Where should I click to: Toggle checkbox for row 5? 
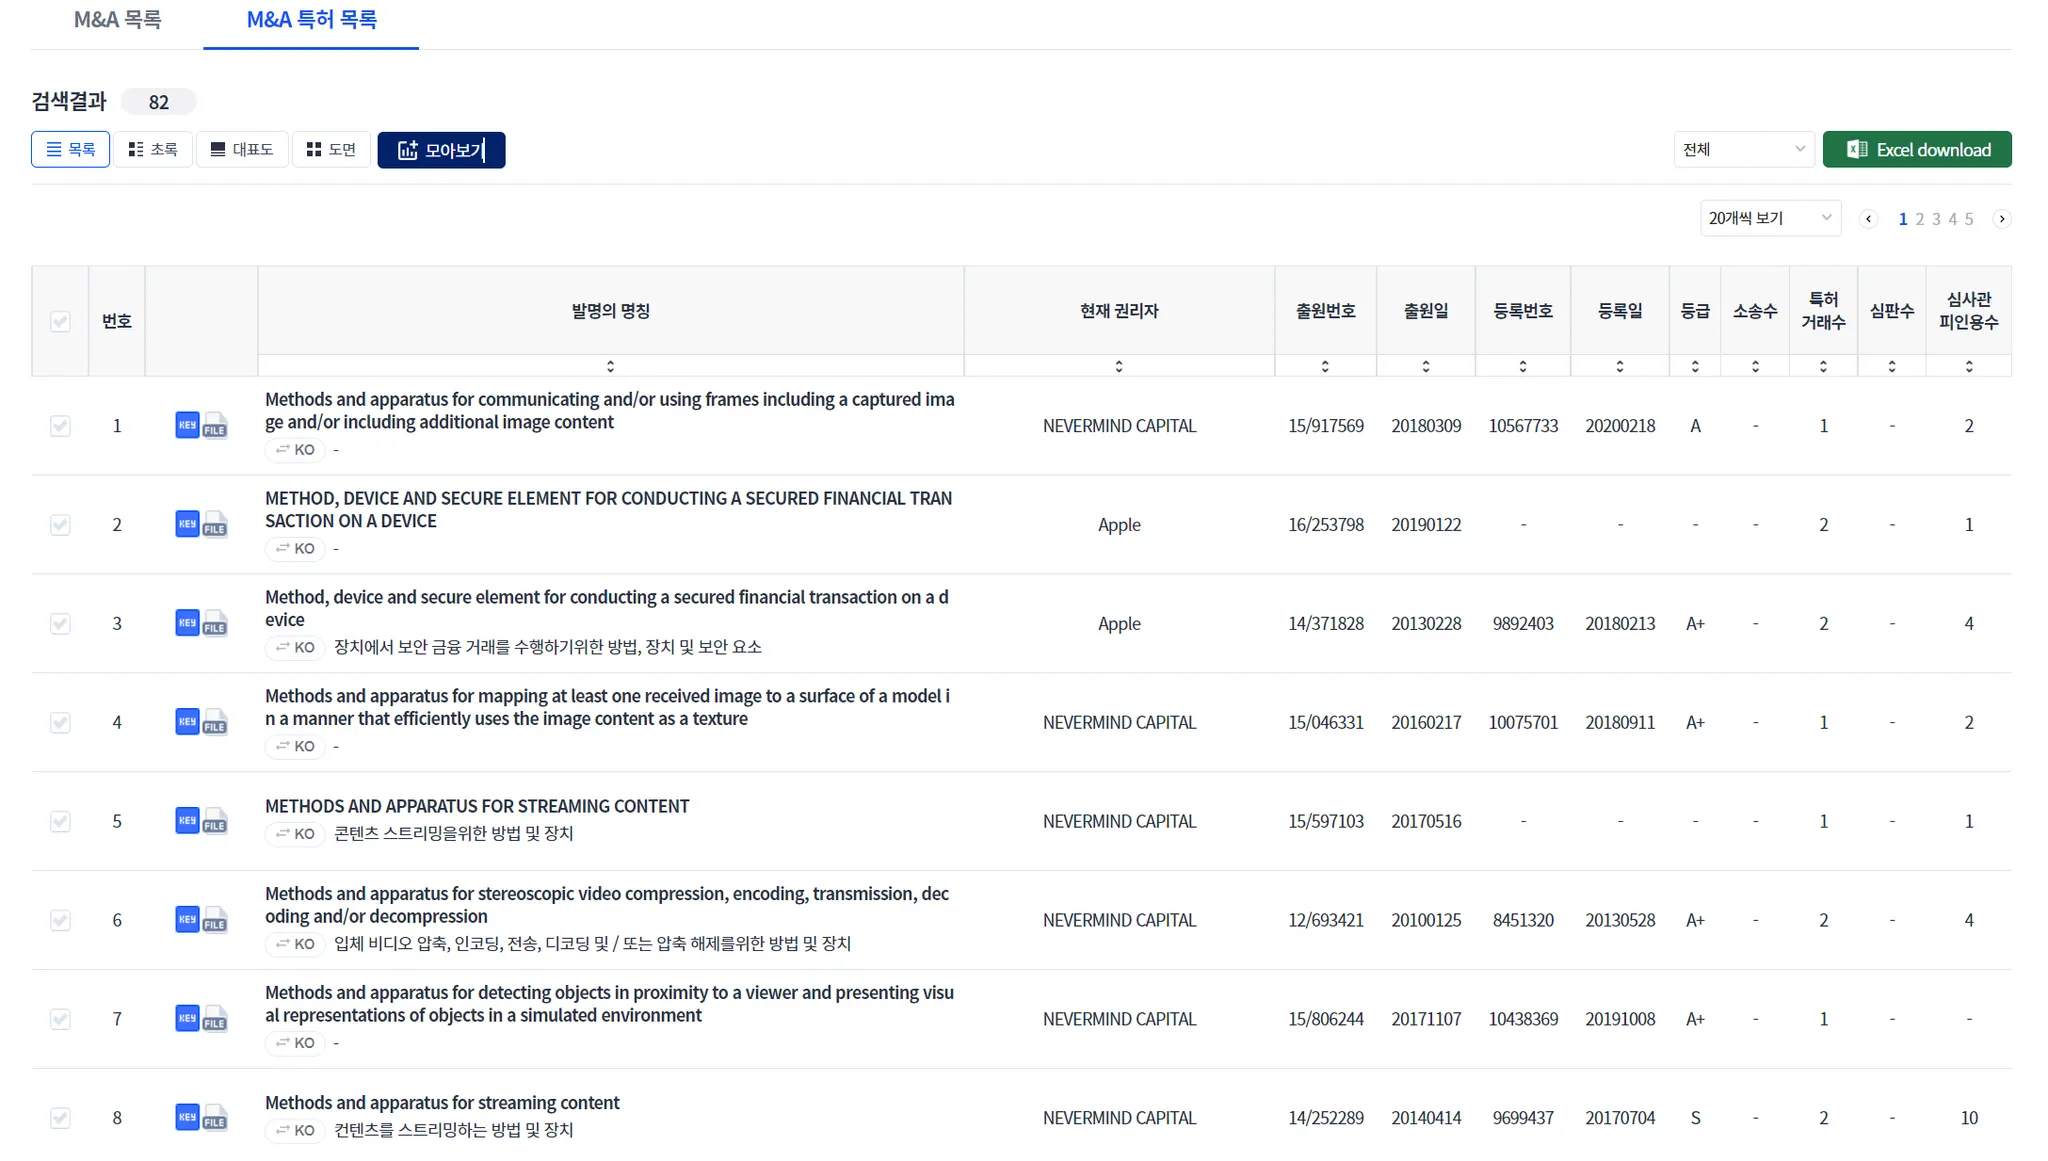click(x=60, y=821)
